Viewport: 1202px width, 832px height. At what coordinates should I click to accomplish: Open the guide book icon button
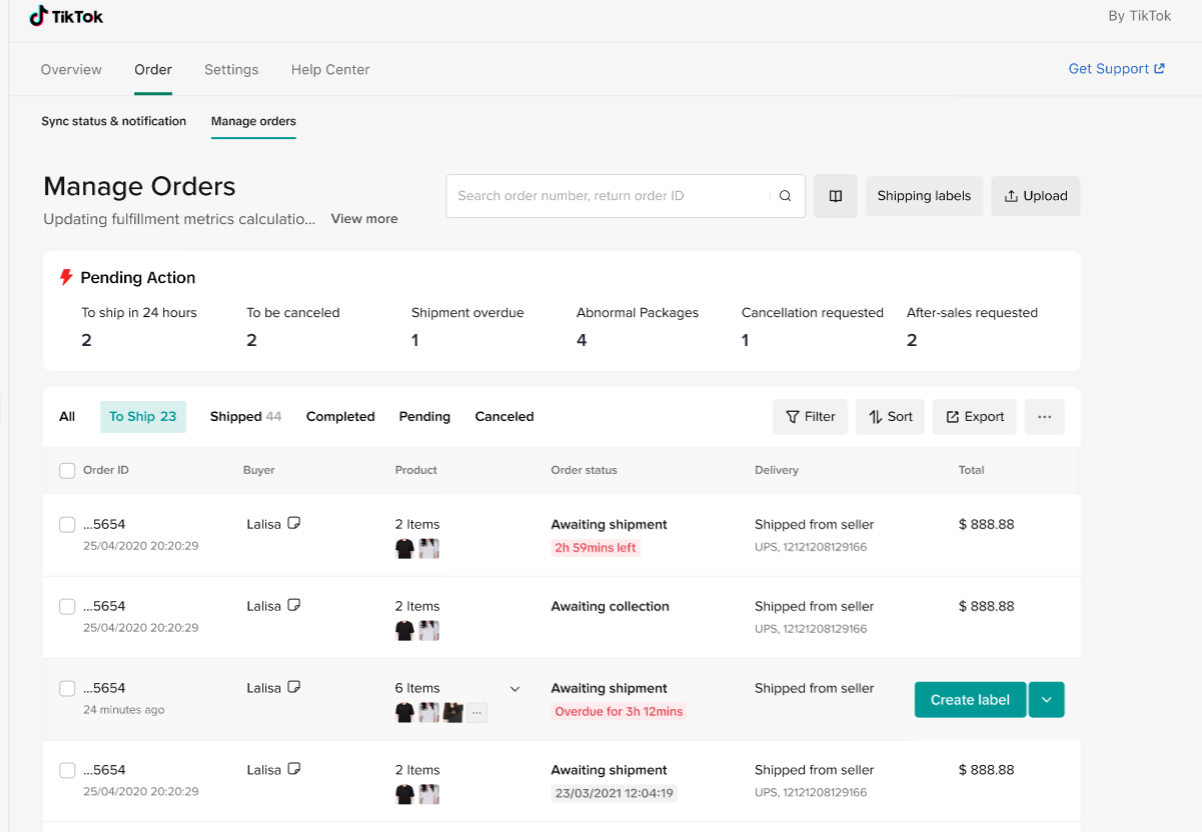(x=835, y=196)
